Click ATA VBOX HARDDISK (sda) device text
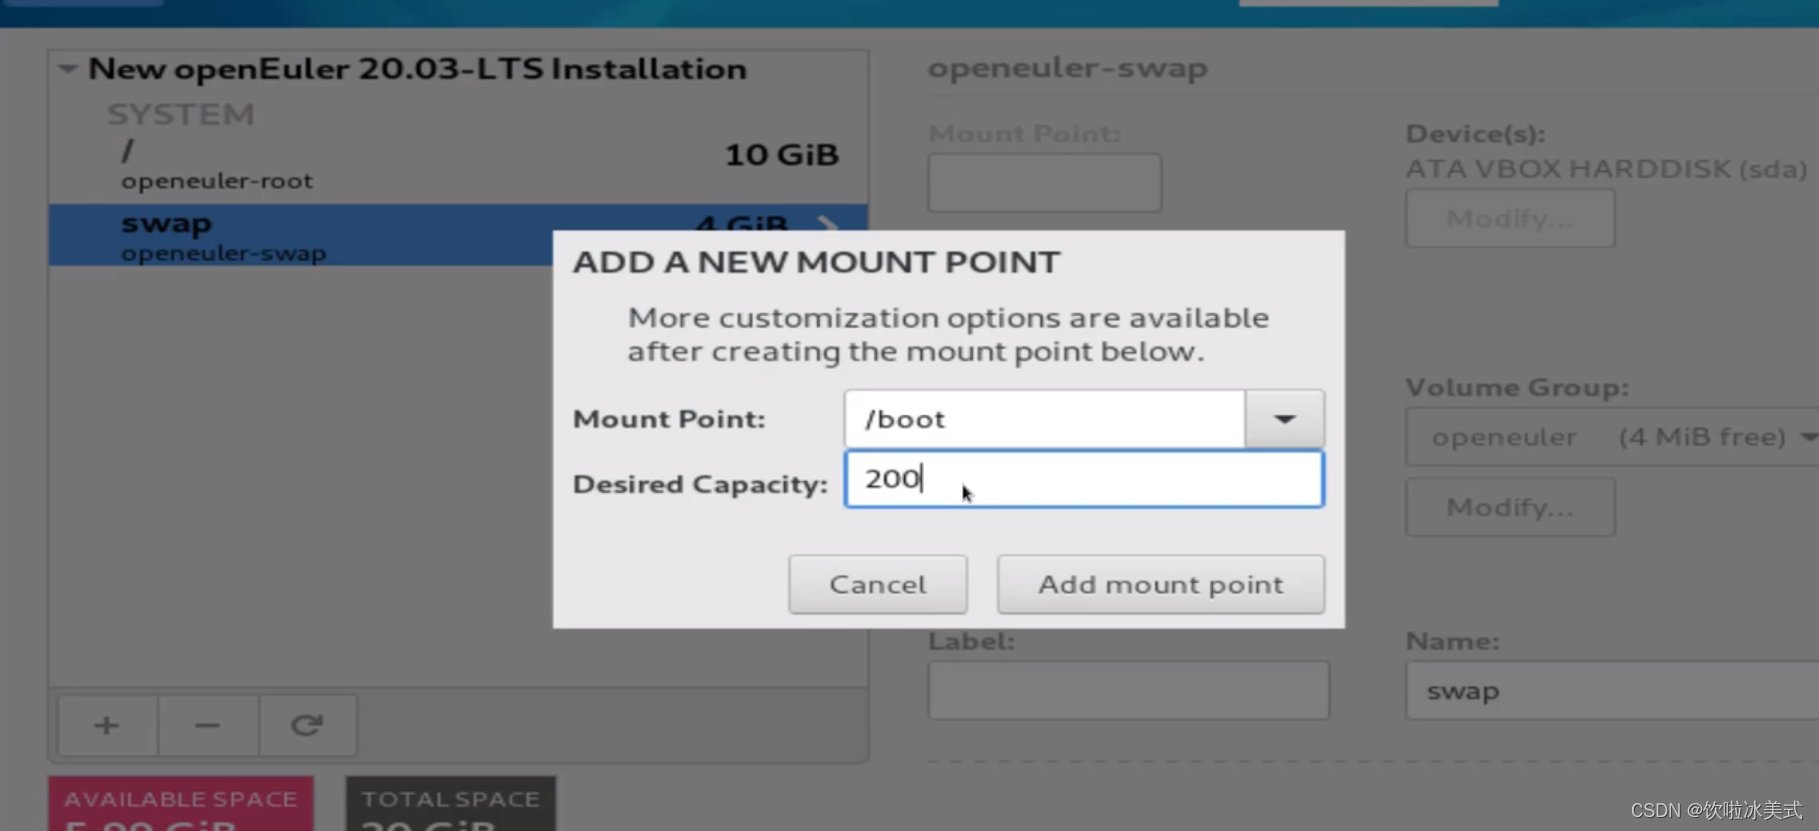Image resolution: width=1819 pixels, height=831 pixels. [x=1606, y=169]
